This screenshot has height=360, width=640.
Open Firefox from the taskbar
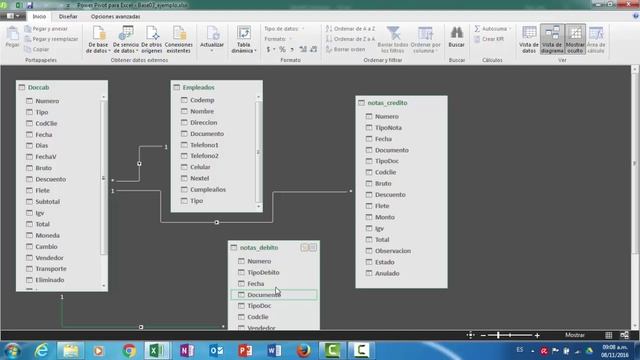(x=303, y=351)
